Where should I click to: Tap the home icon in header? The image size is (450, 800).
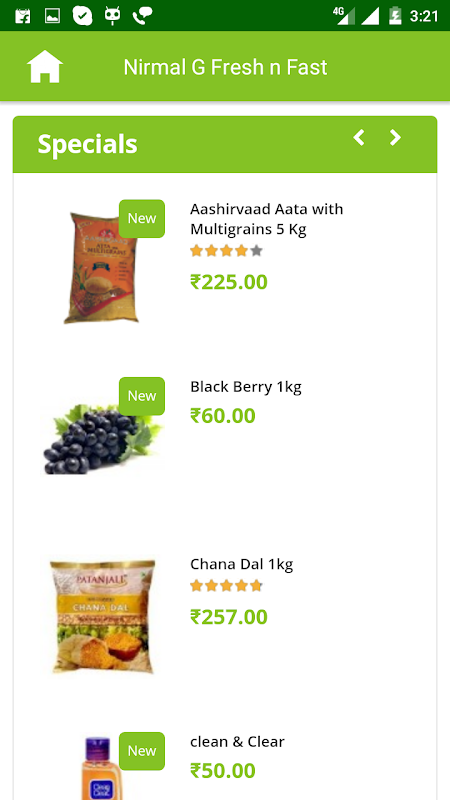tap(45, 66)
